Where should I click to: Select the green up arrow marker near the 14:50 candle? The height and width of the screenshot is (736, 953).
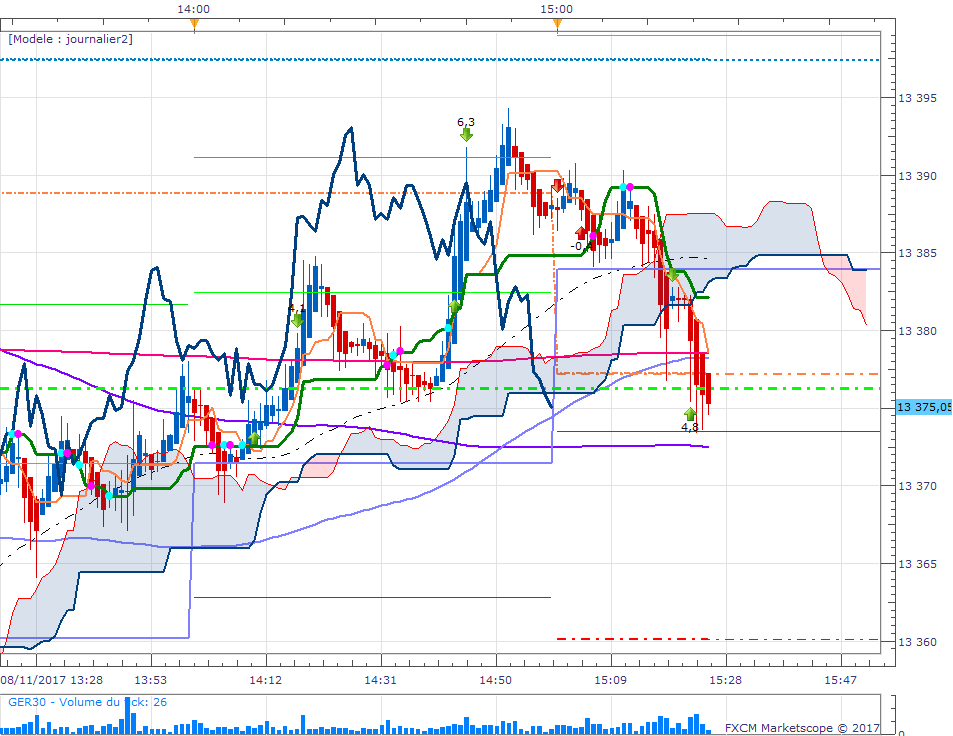tap(454, 306)
